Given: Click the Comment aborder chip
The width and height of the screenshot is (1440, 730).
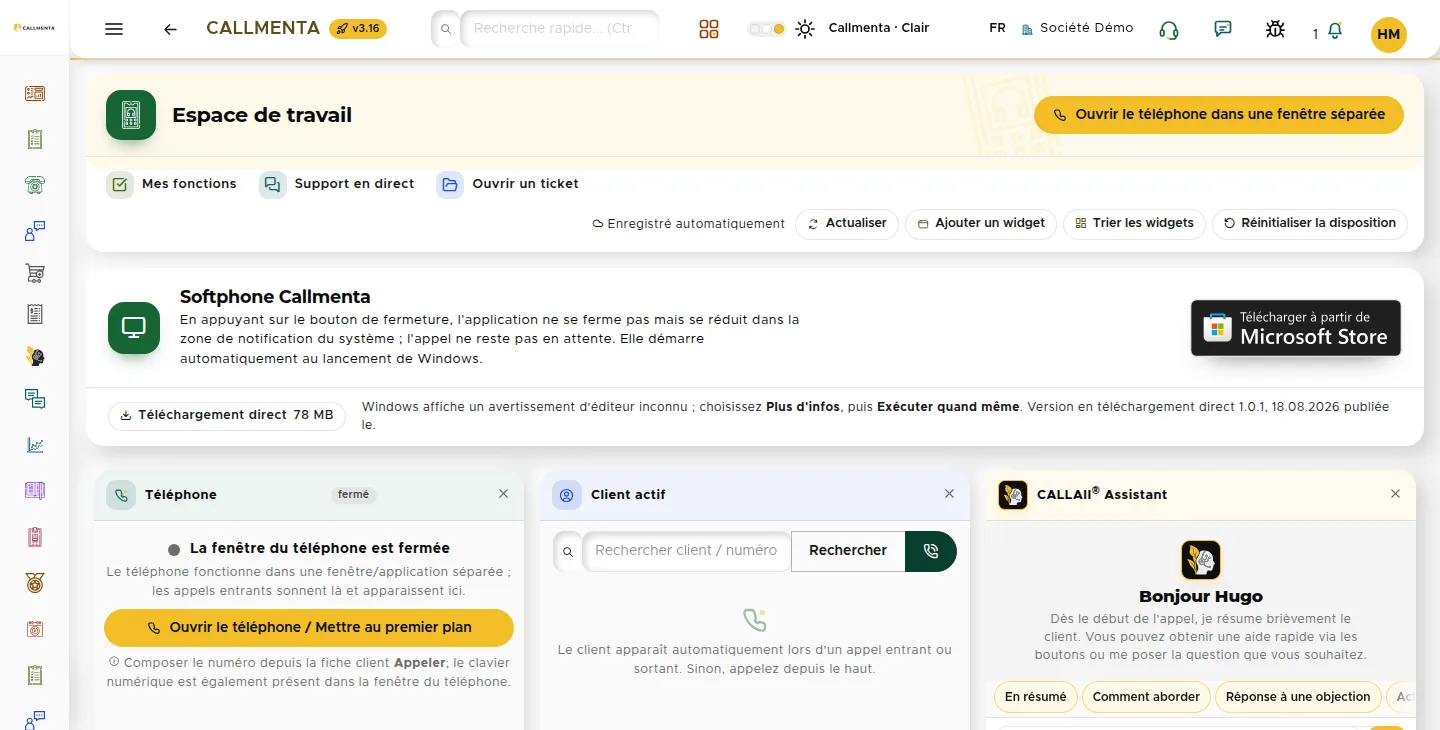Looking at the screenshot, I should (x=1146, y=697).
